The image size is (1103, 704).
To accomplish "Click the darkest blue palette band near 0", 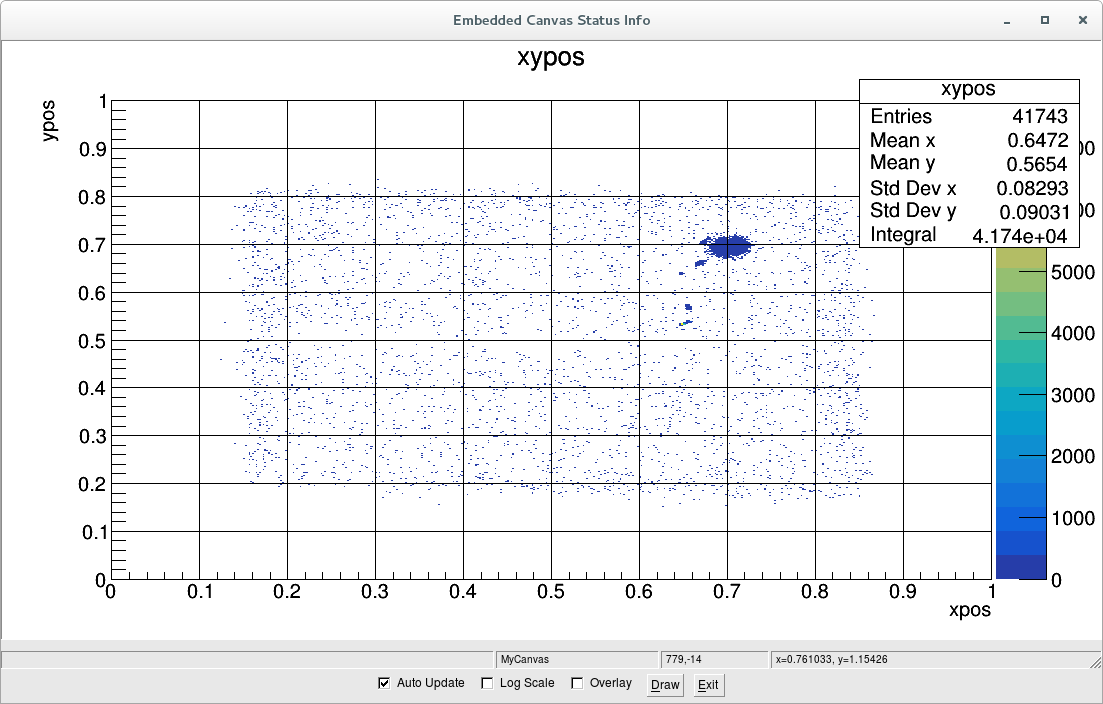I will click(1020, 566).
